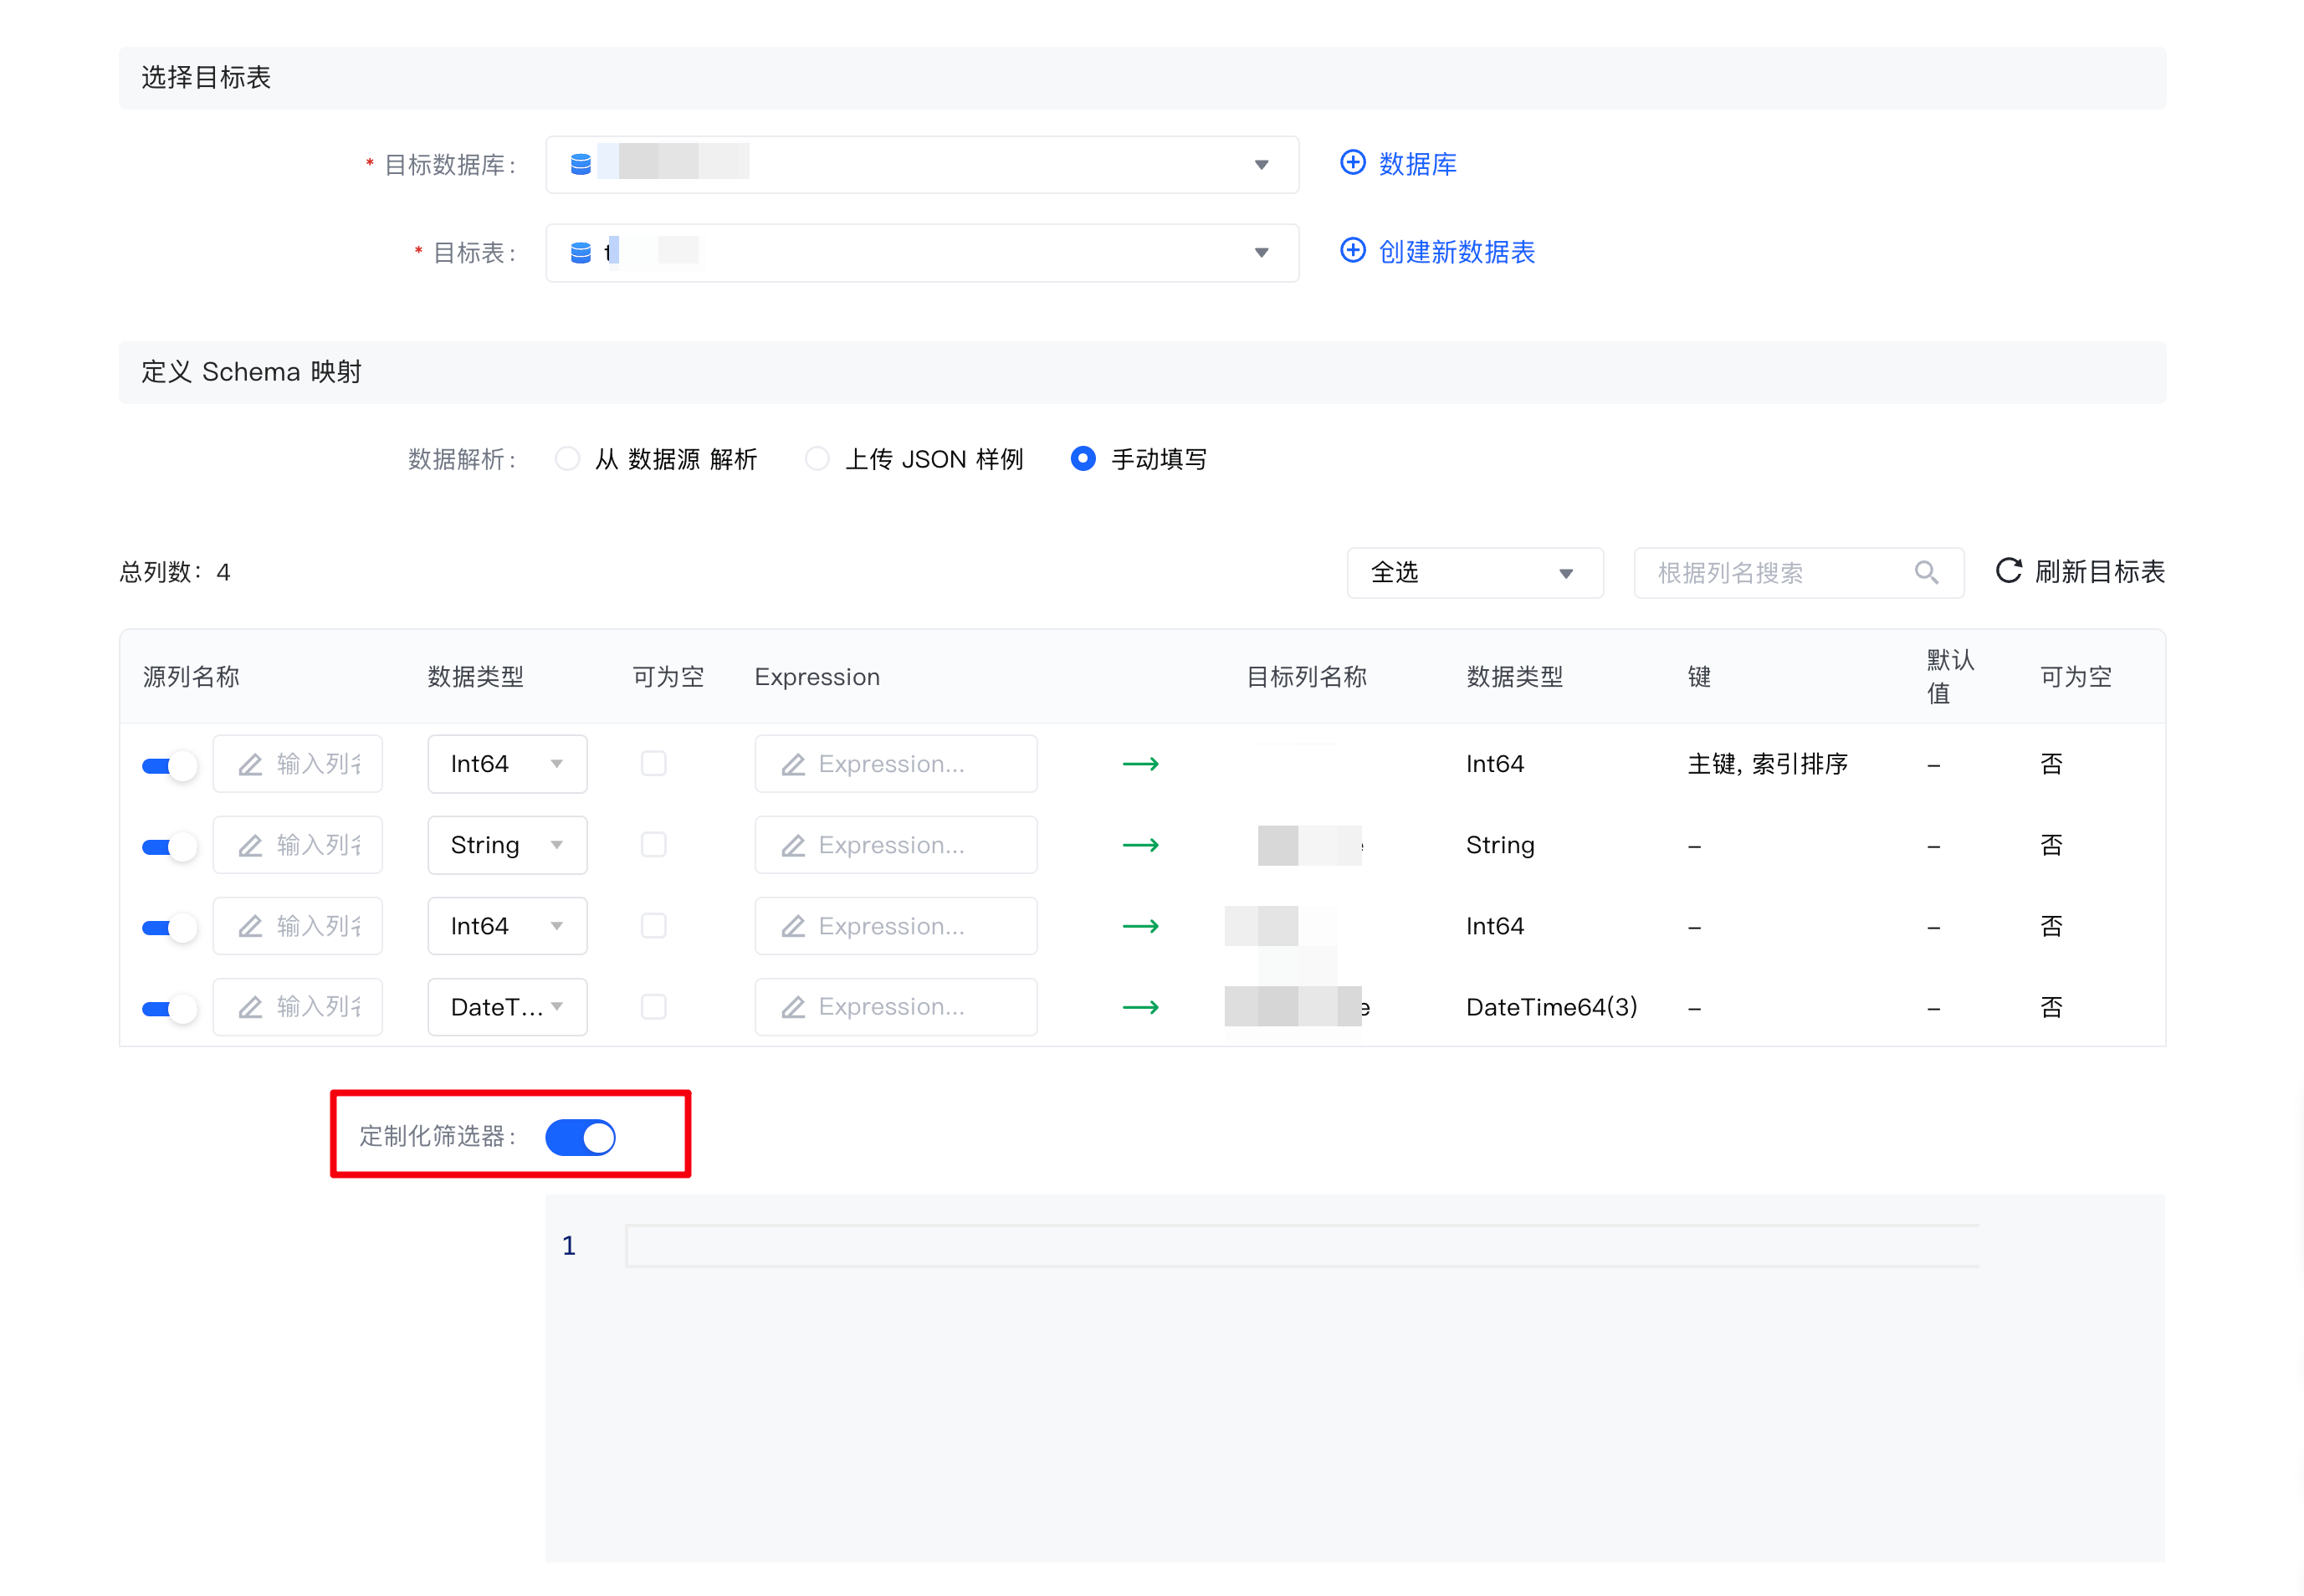
Task: Click the refresh icon next to 刷新目标表
Action: 2008,571
